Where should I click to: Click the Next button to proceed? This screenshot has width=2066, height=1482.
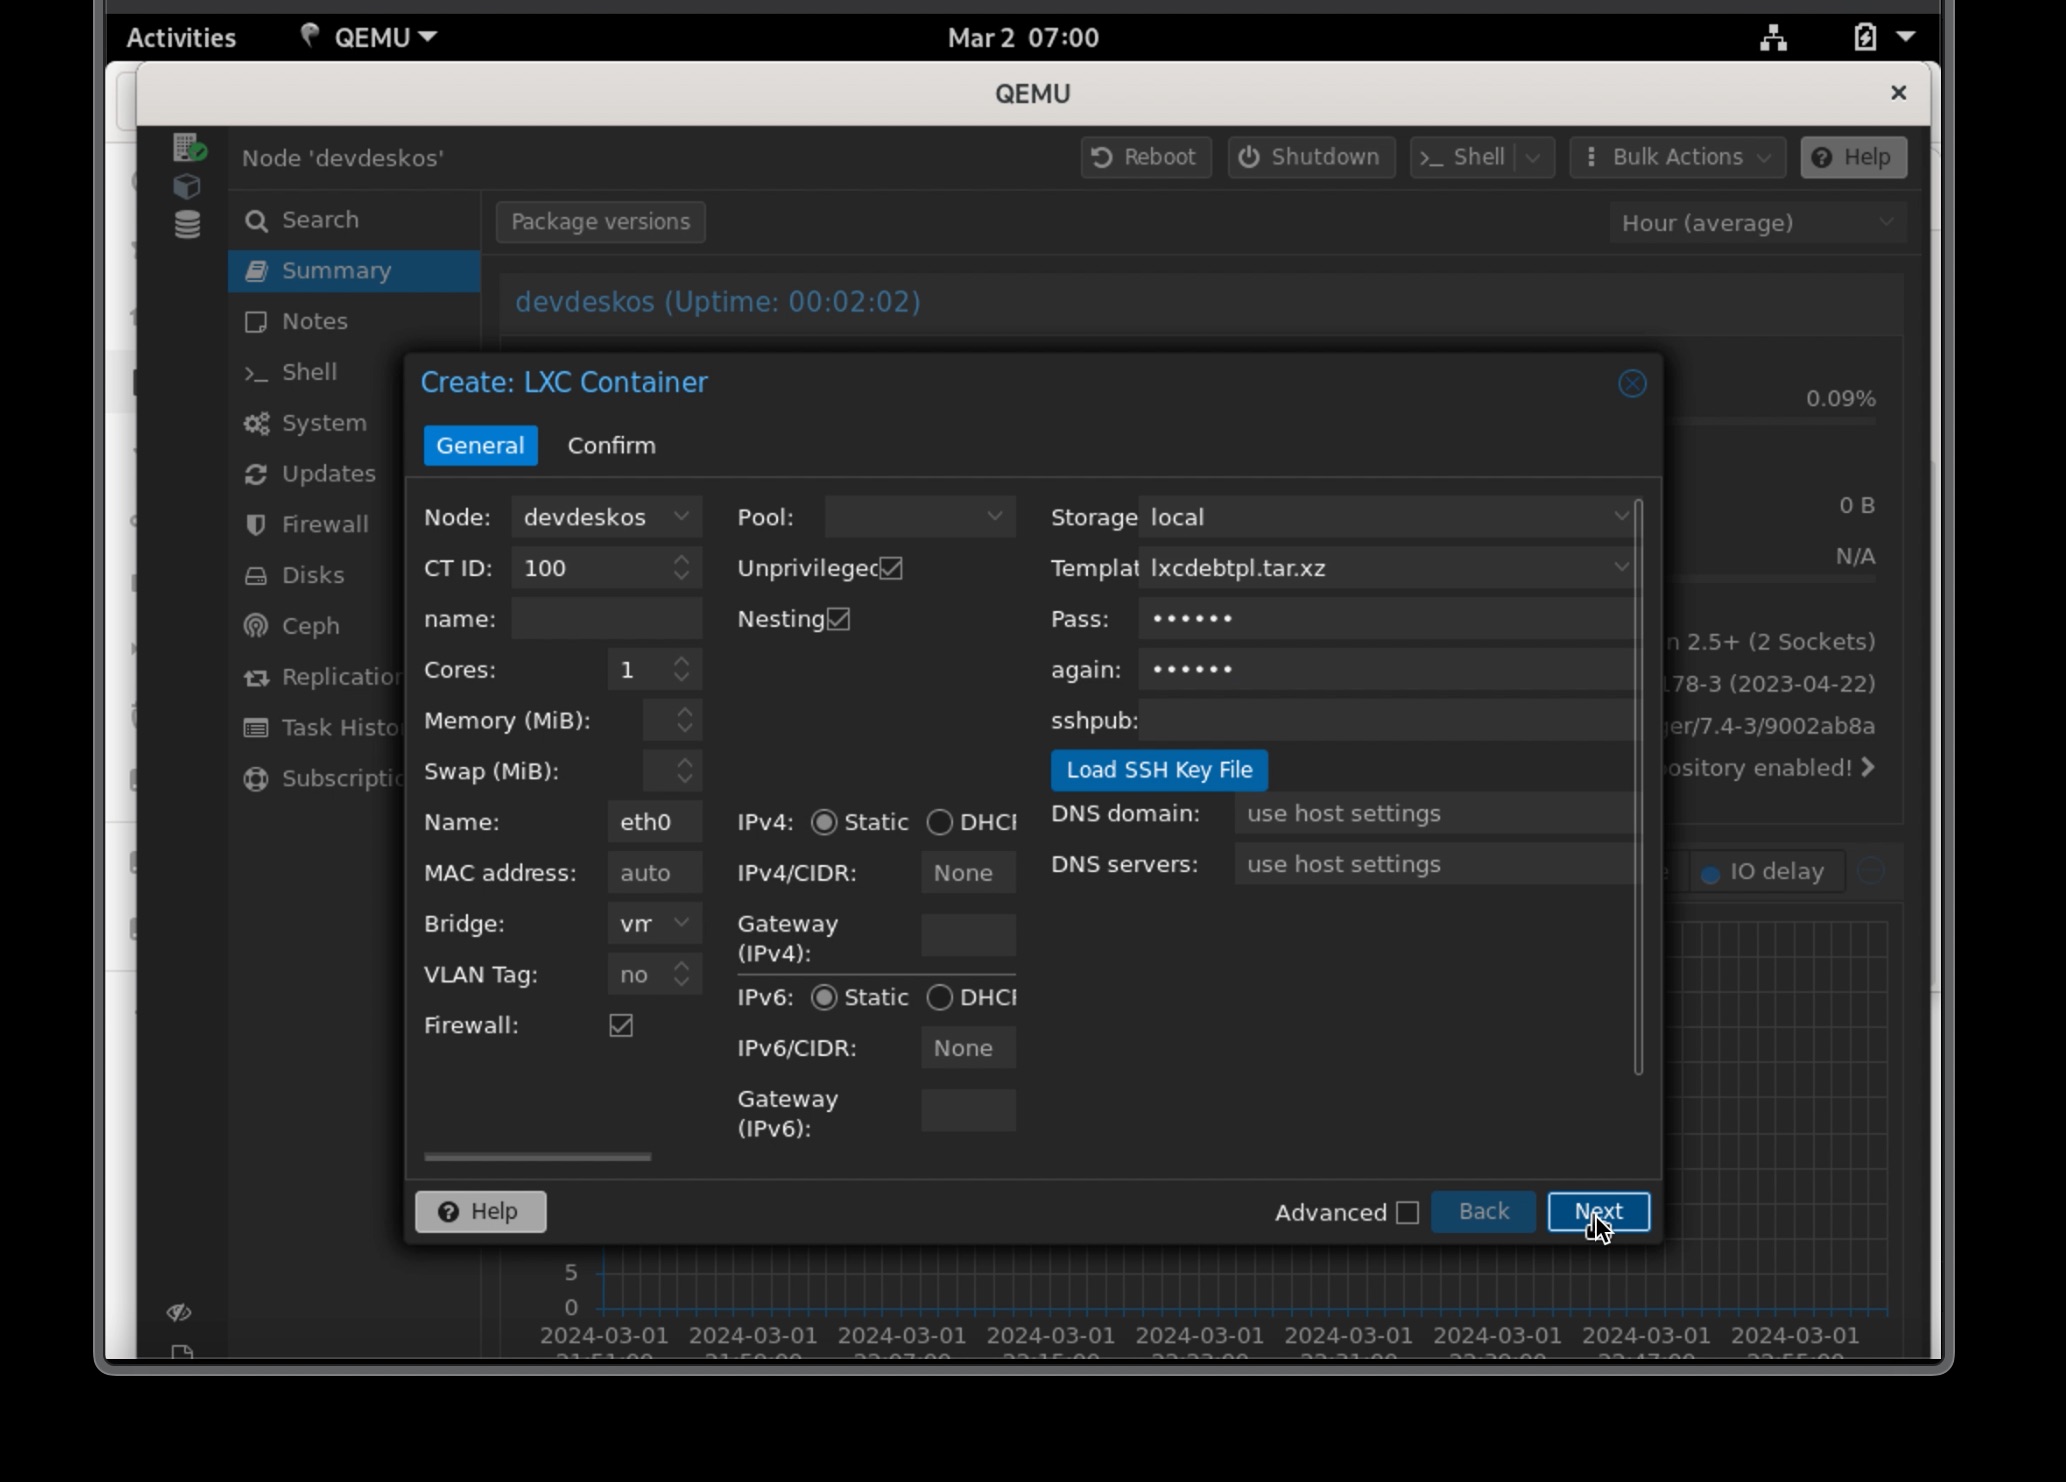point(1598,1211)
